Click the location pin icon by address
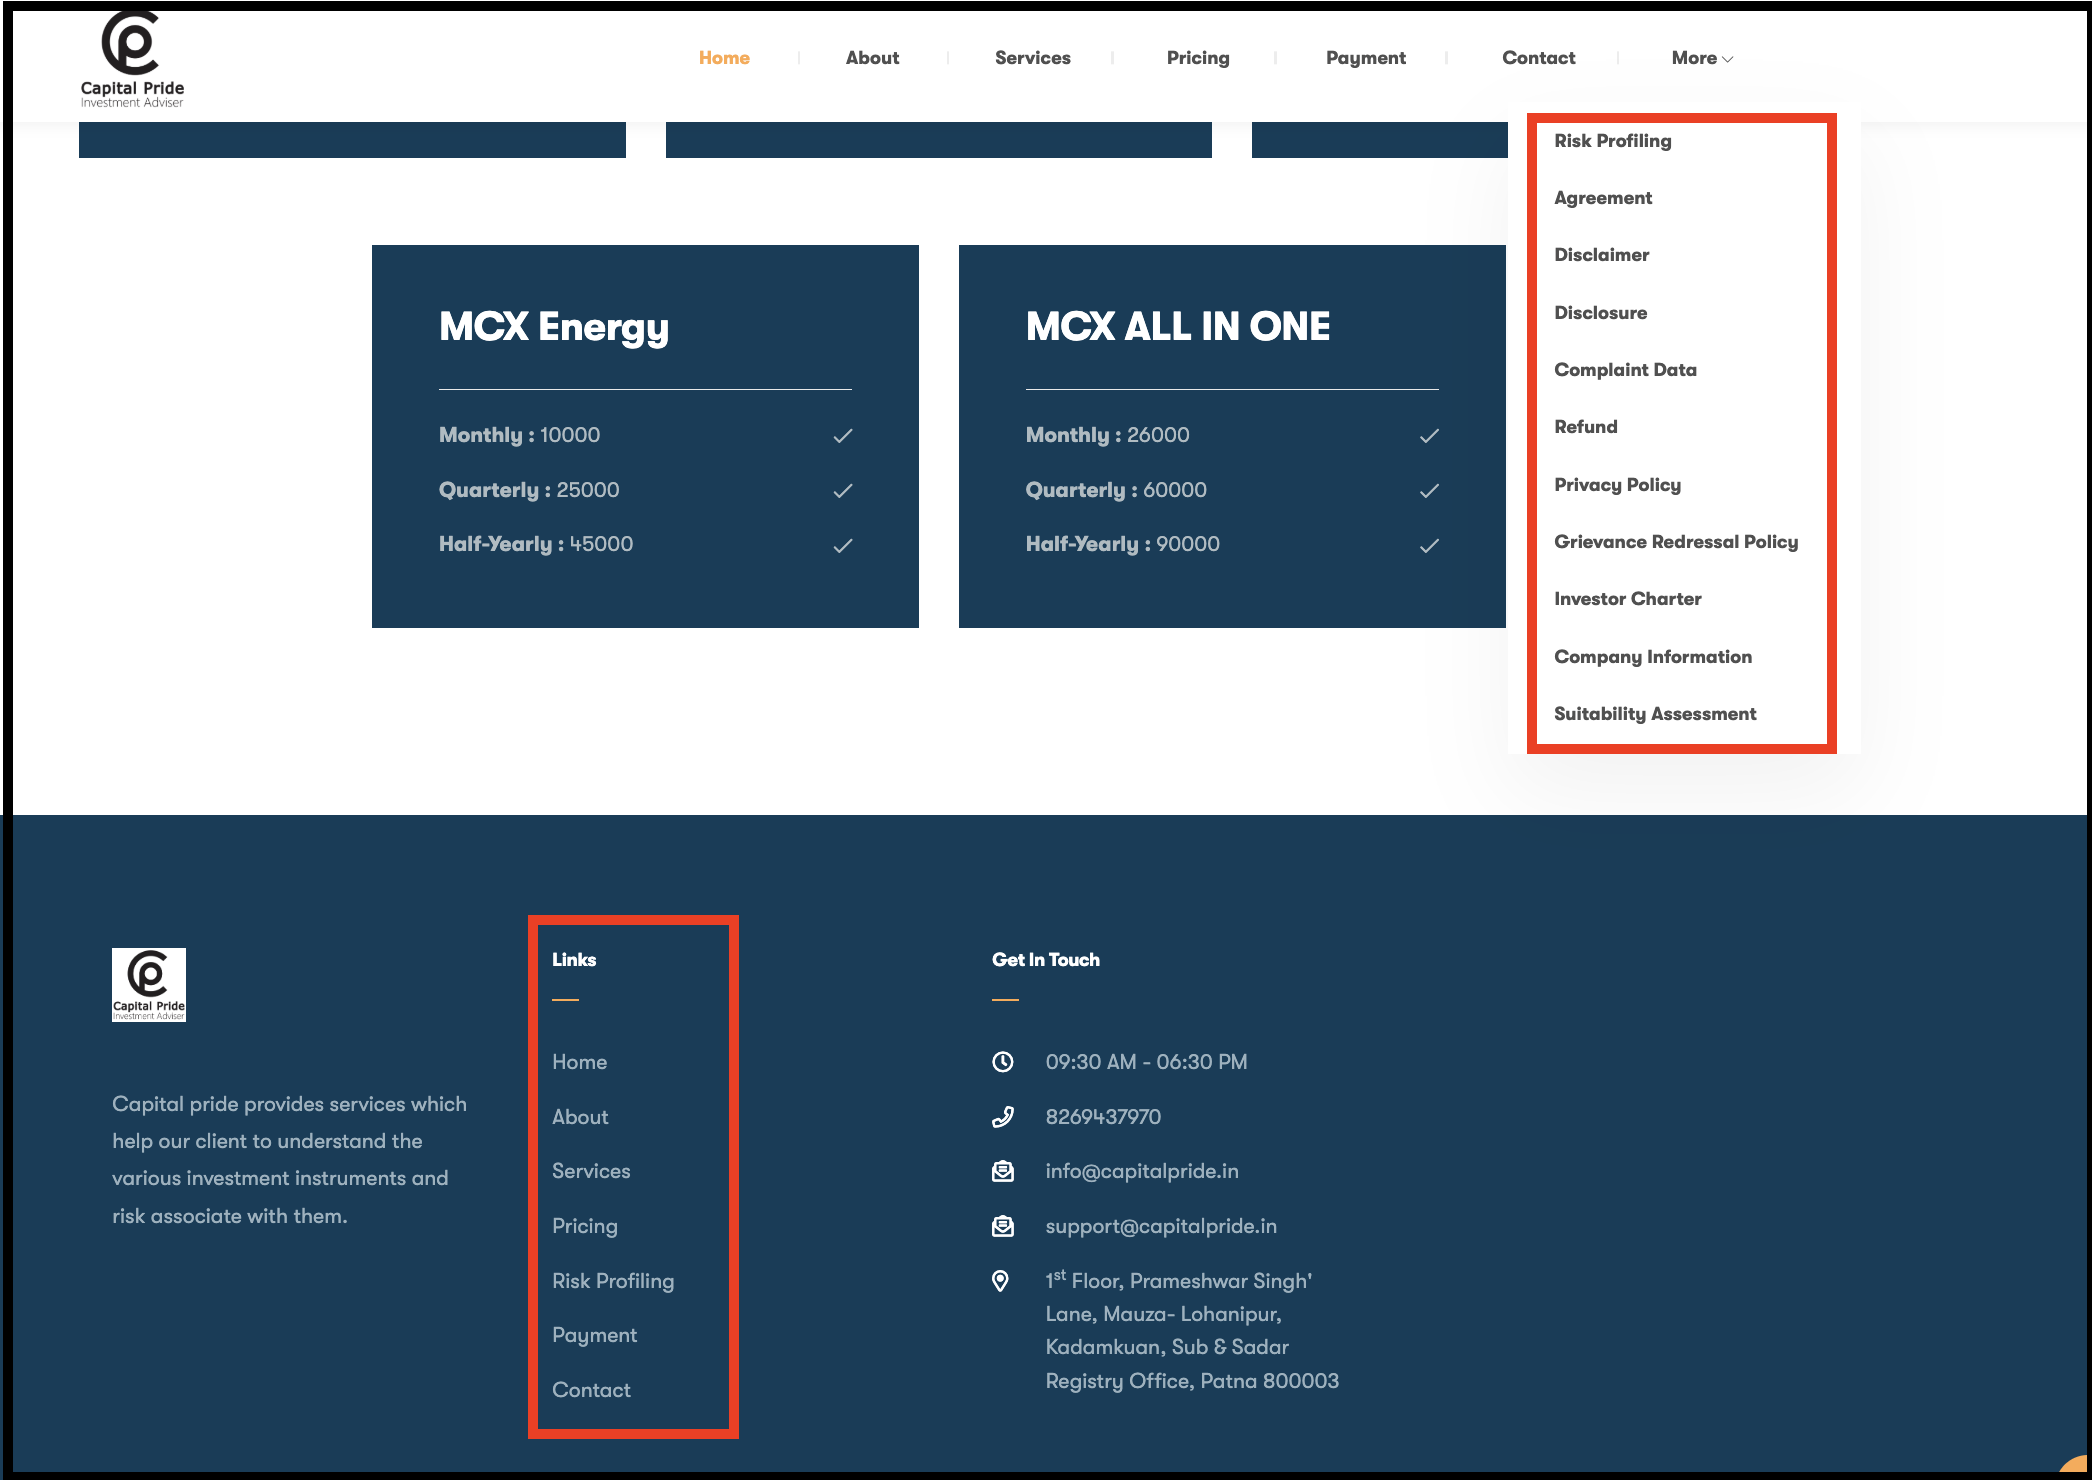This screenshot has height=1480, width=2092. (x=1000, y=1281)
